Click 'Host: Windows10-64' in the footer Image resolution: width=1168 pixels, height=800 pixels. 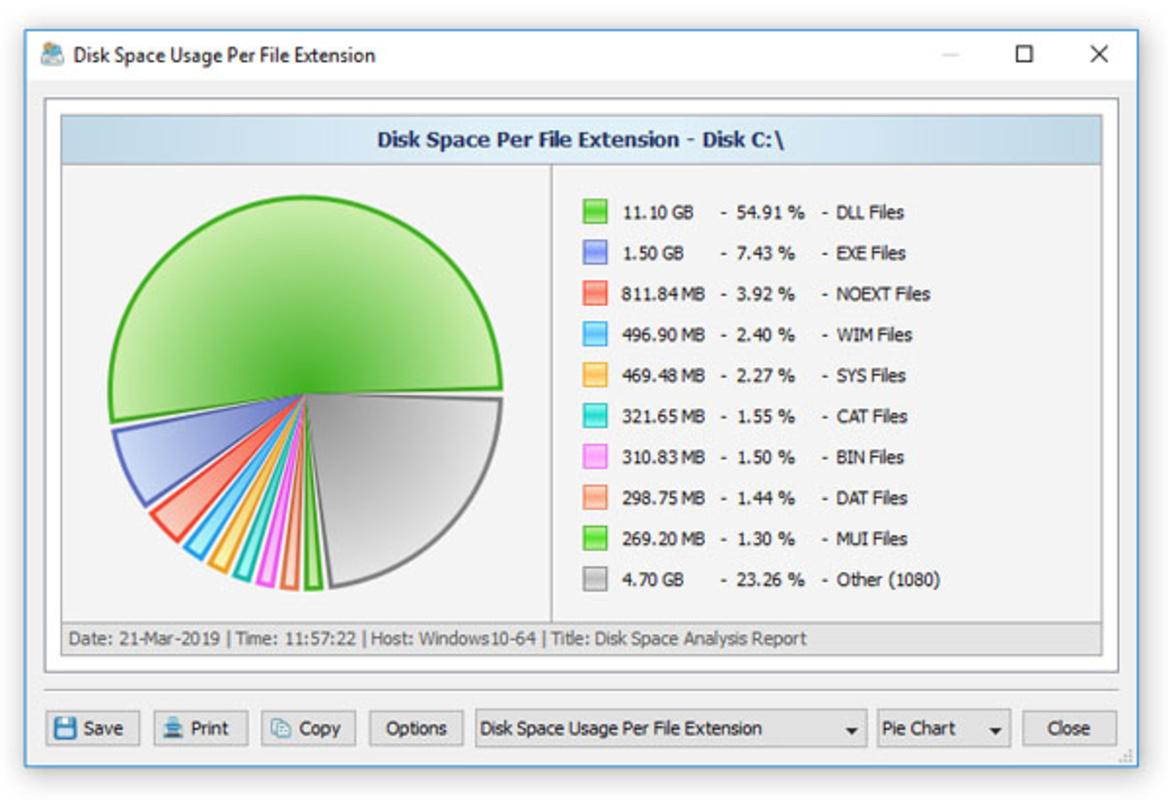click(x=453, y=638)
